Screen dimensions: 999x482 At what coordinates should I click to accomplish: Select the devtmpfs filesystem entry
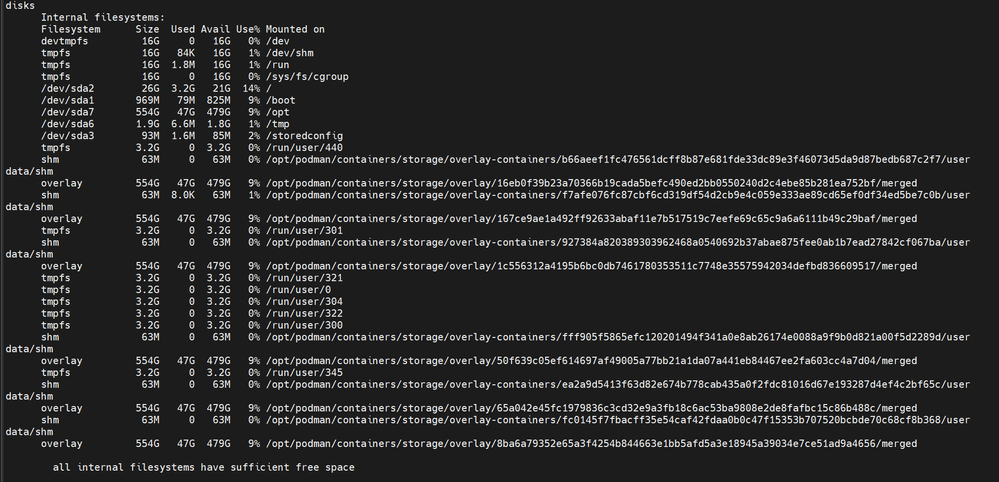tap(64, 41)
